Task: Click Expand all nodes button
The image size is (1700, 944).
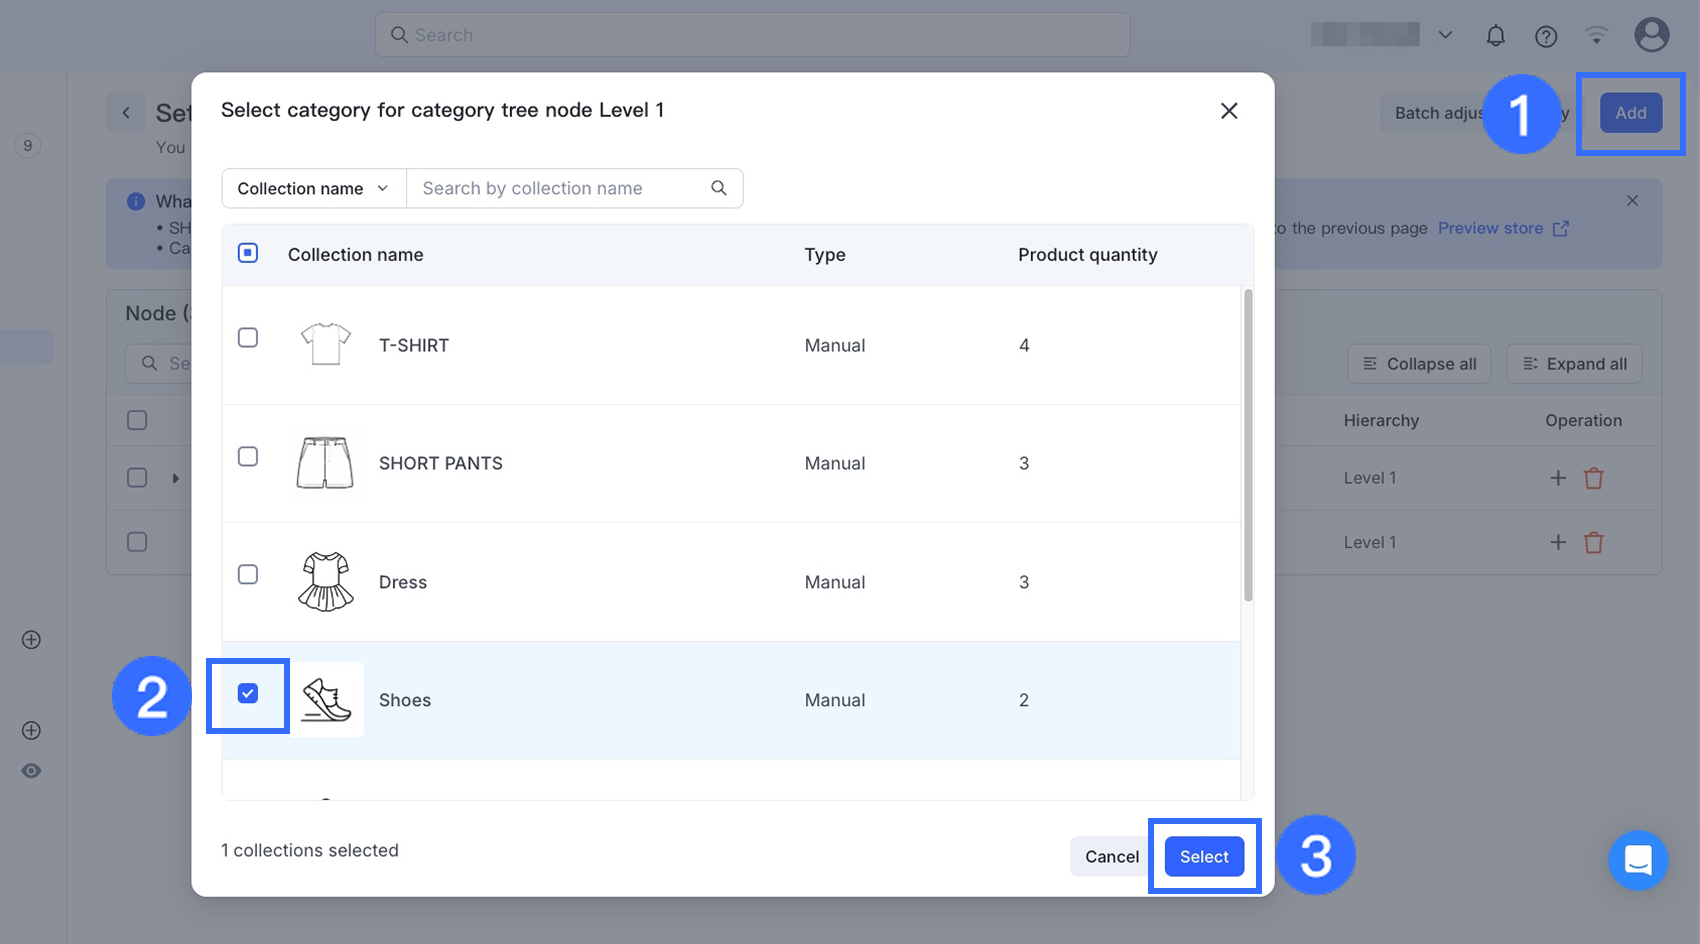Action: coord(1574,364)
